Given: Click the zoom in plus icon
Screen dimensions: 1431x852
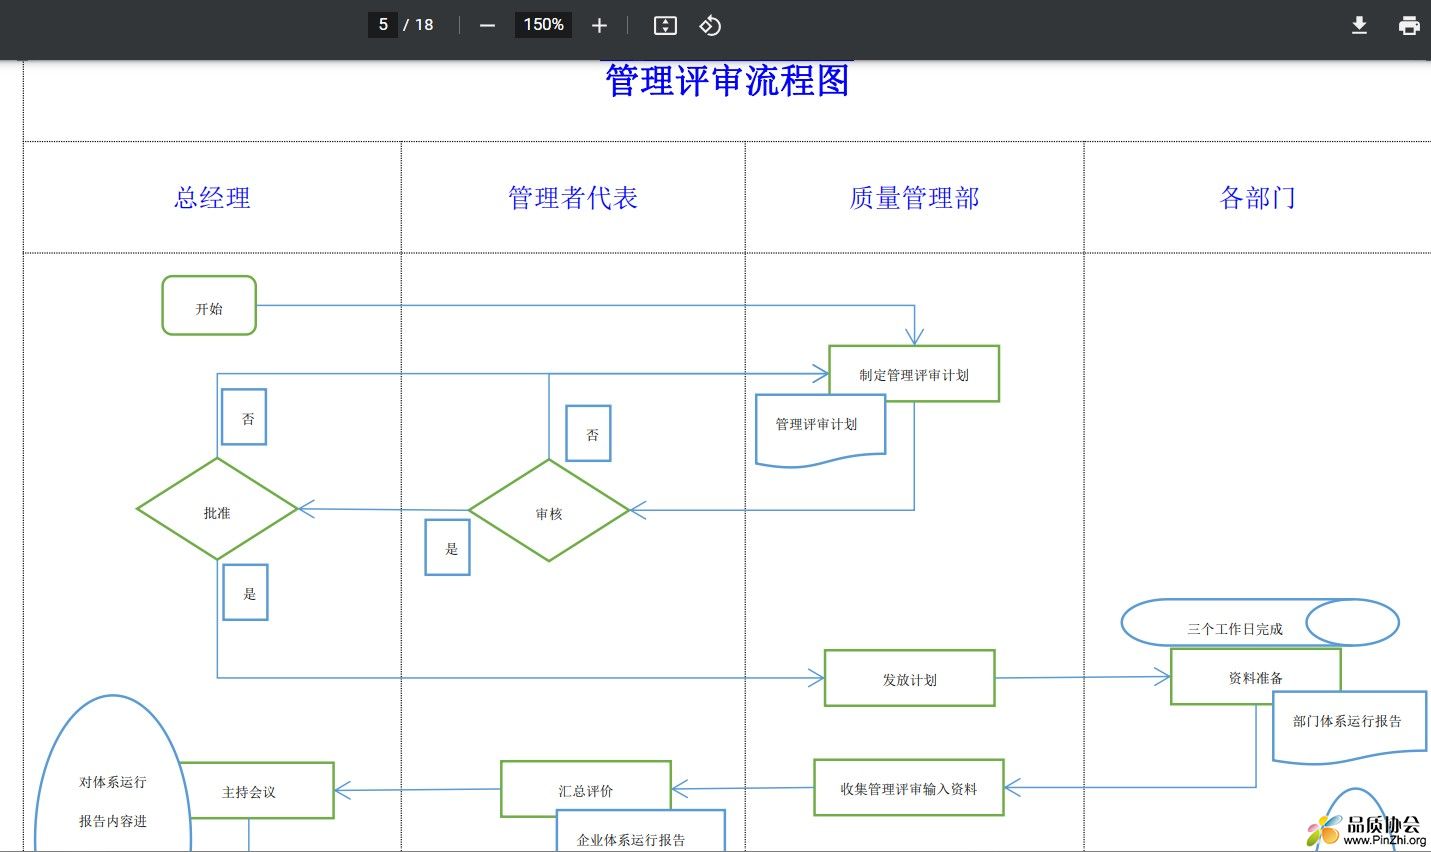Looking at the screenshot, I should click(599, 25).
